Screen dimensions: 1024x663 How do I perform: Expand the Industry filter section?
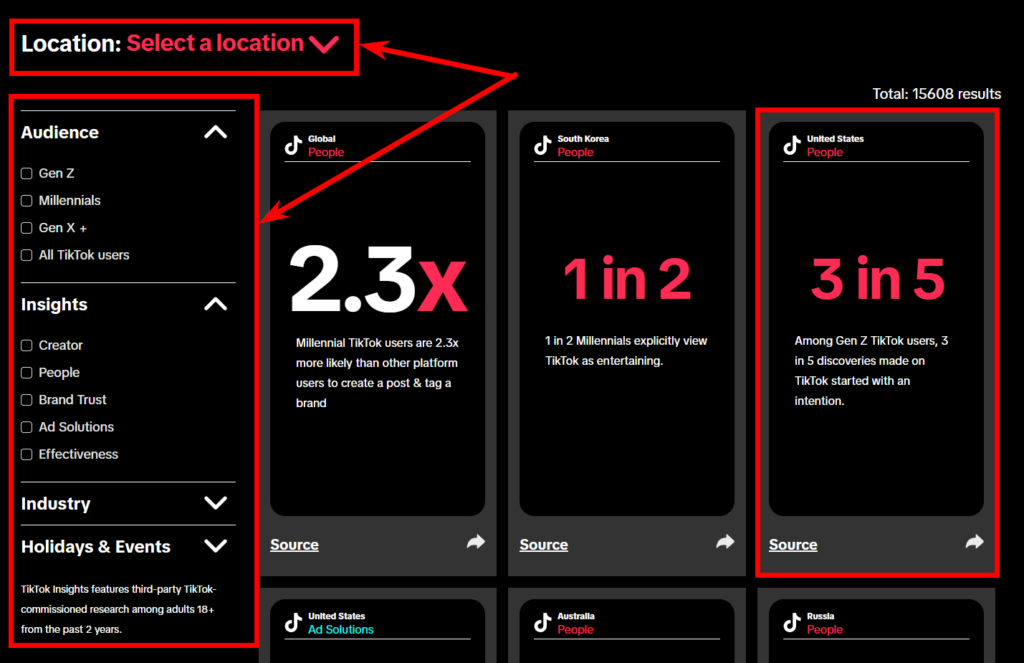click(x=216, y=503)
